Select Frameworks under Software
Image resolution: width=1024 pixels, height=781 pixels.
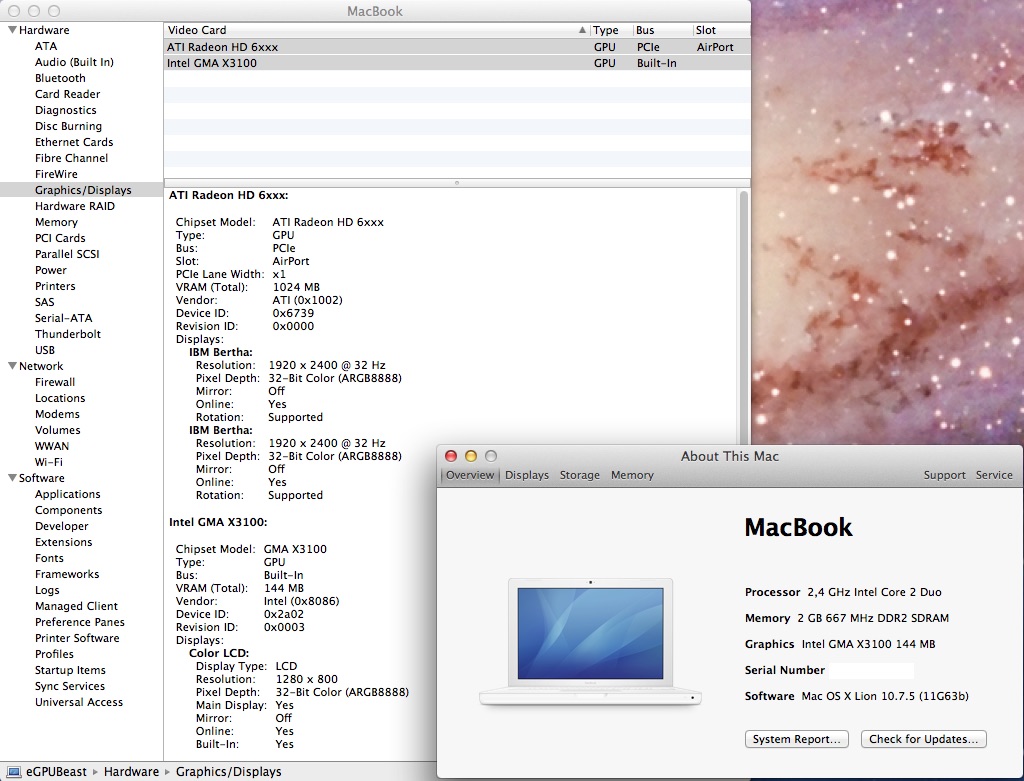(67, 574)
